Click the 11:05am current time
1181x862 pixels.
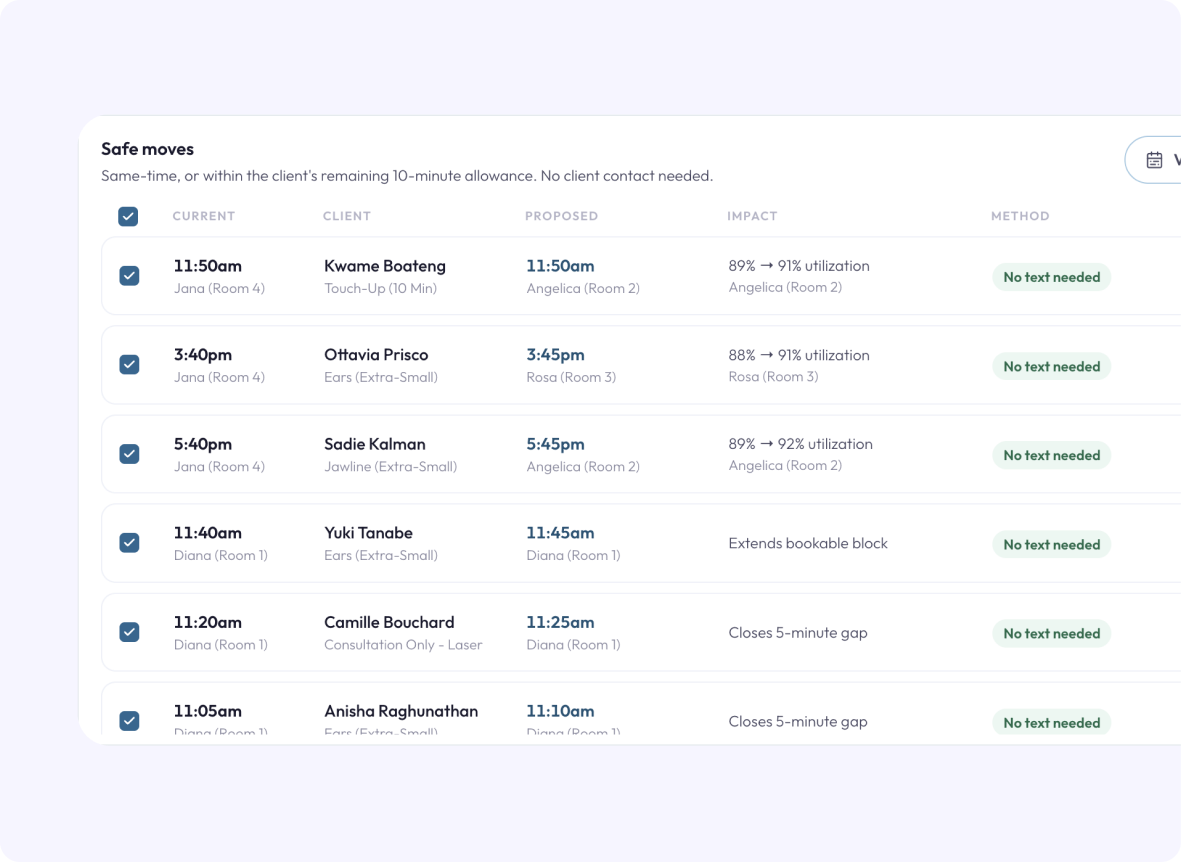click(208, 711)
